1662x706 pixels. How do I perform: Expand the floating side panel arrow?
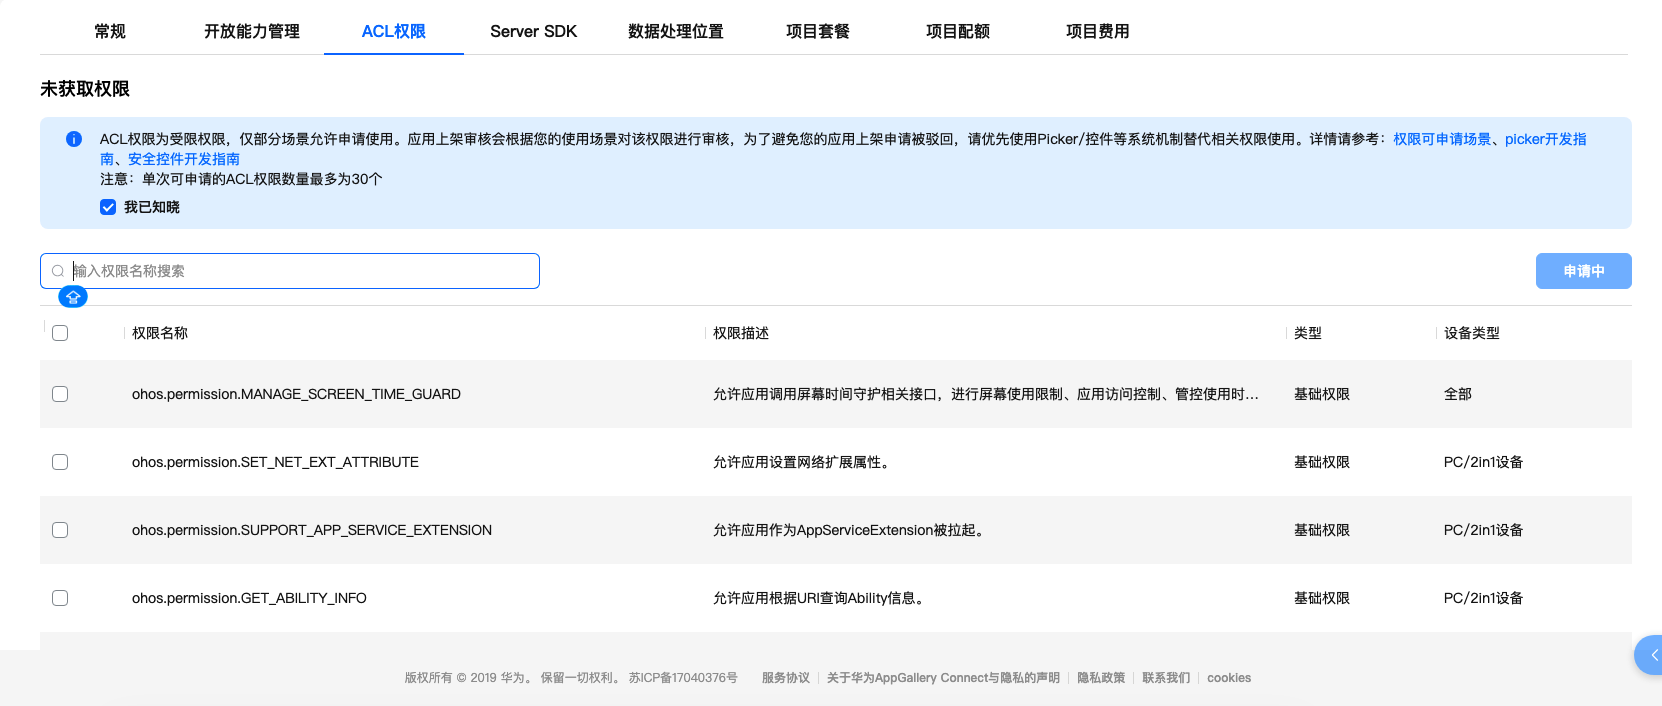click(x=1653, y=655)
